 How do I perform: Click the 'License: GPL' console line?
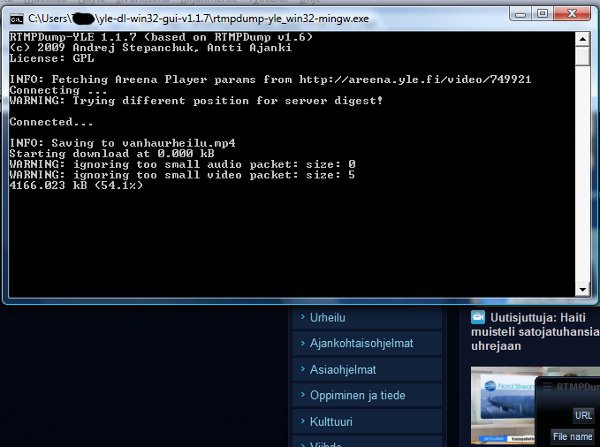[x=52, y=58]
